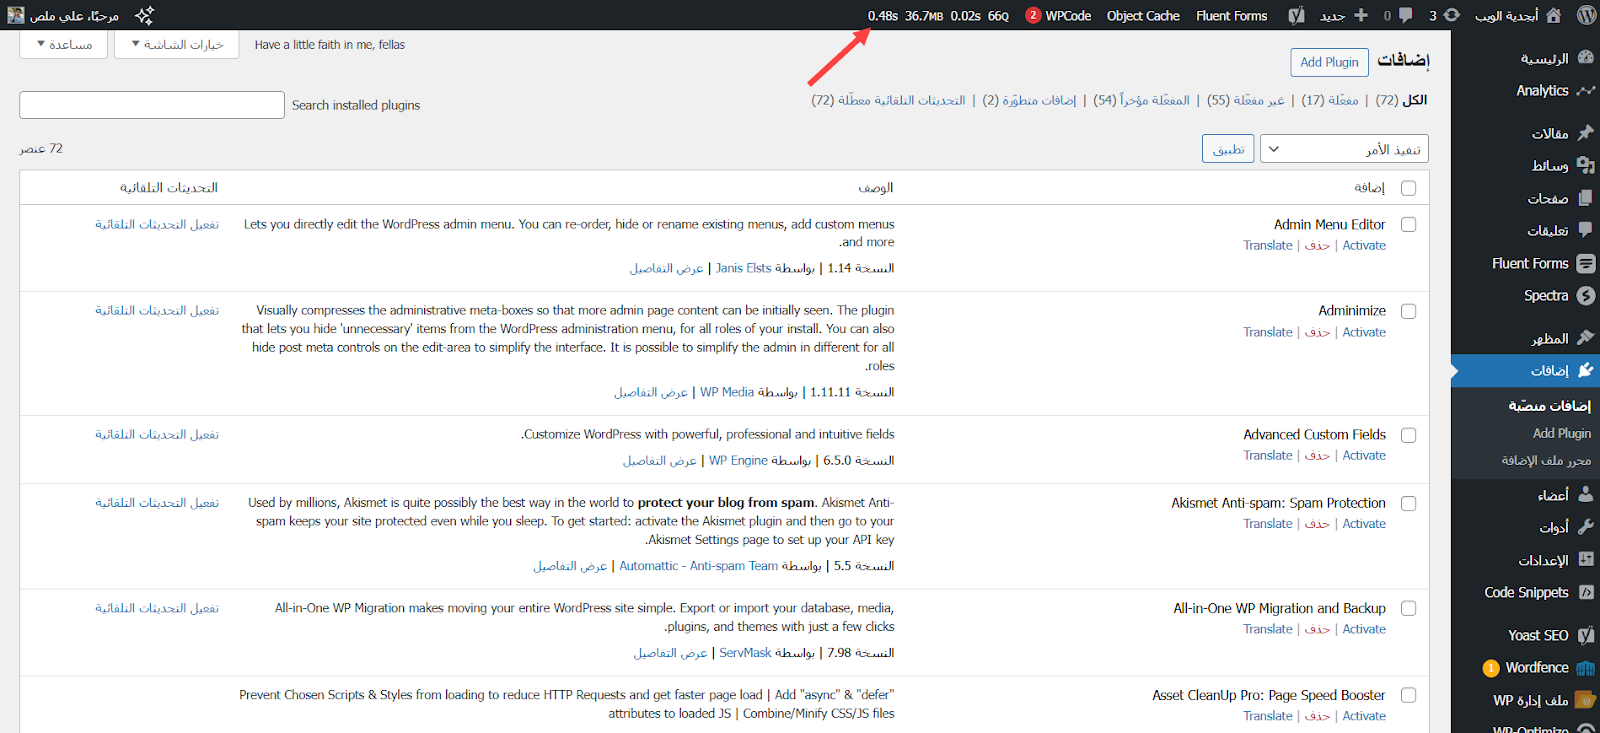Open the Object Cache admin bar item
Viewport: 1600px width, 733px height.
click(1143, 15)
